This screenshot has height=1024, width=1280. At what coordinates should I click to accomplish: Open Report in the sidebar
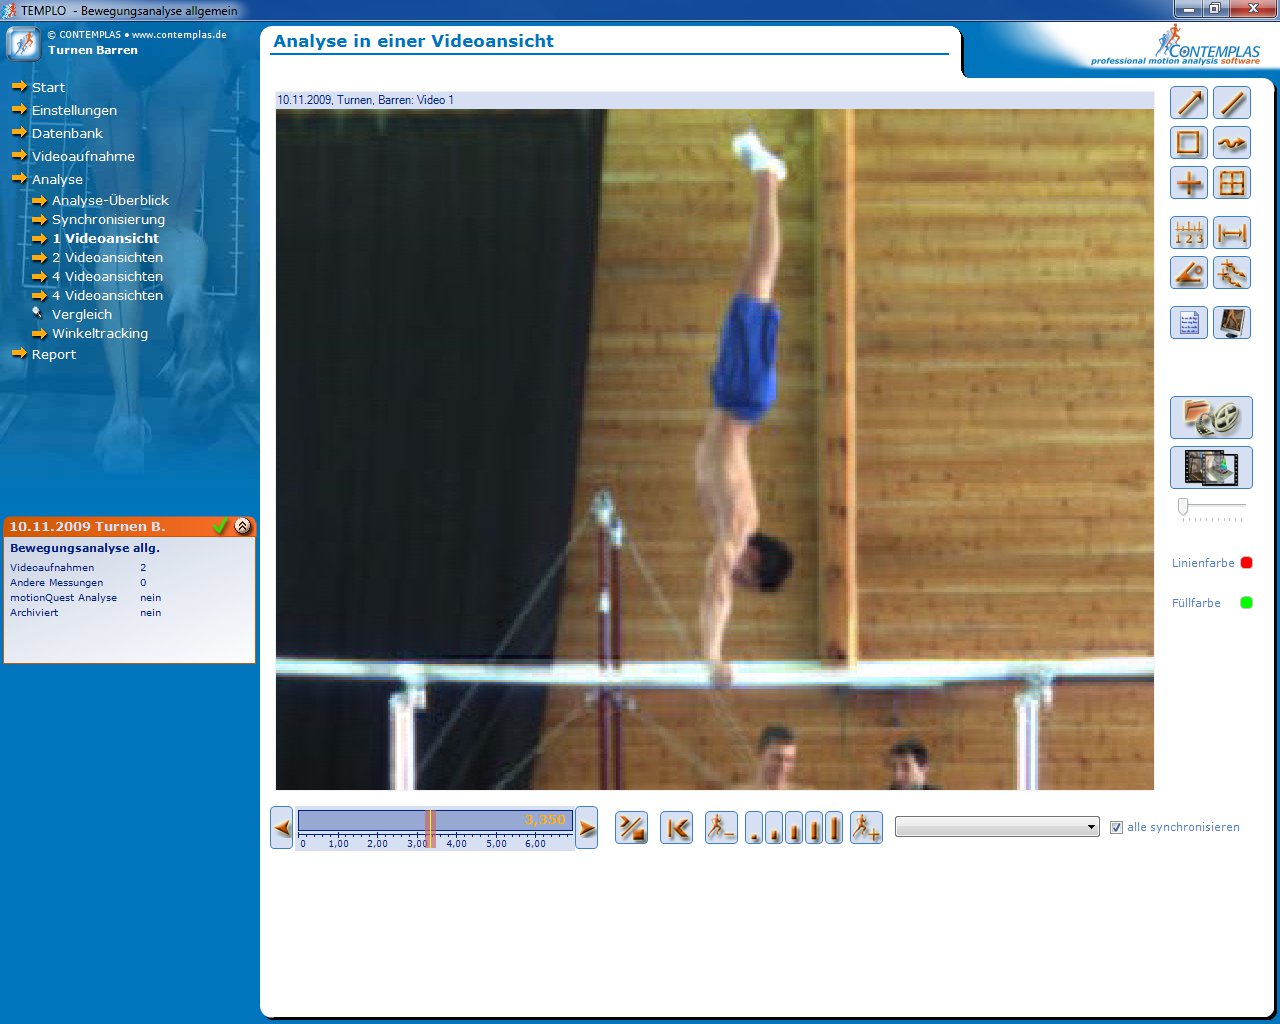(54, 354)
